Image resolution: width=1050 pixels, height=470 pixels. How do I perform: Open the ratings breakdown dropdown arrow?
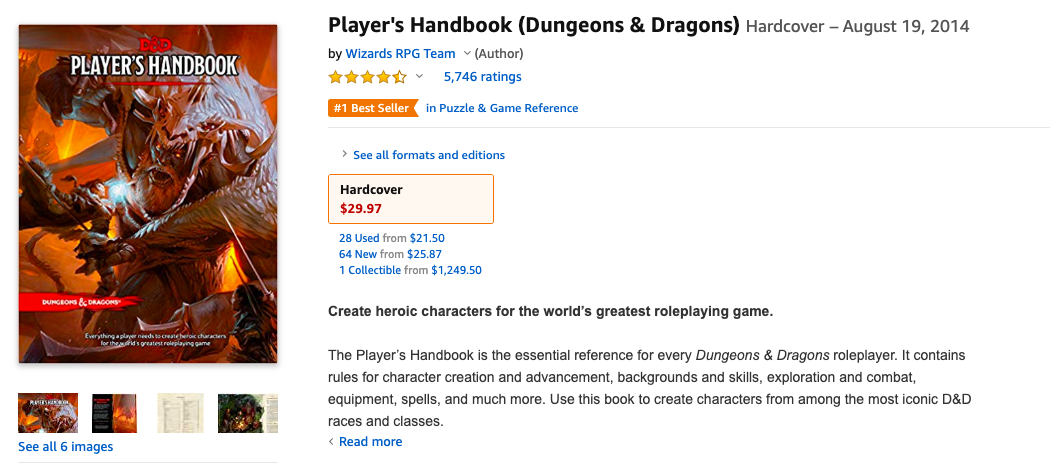[x=419, y=76]
